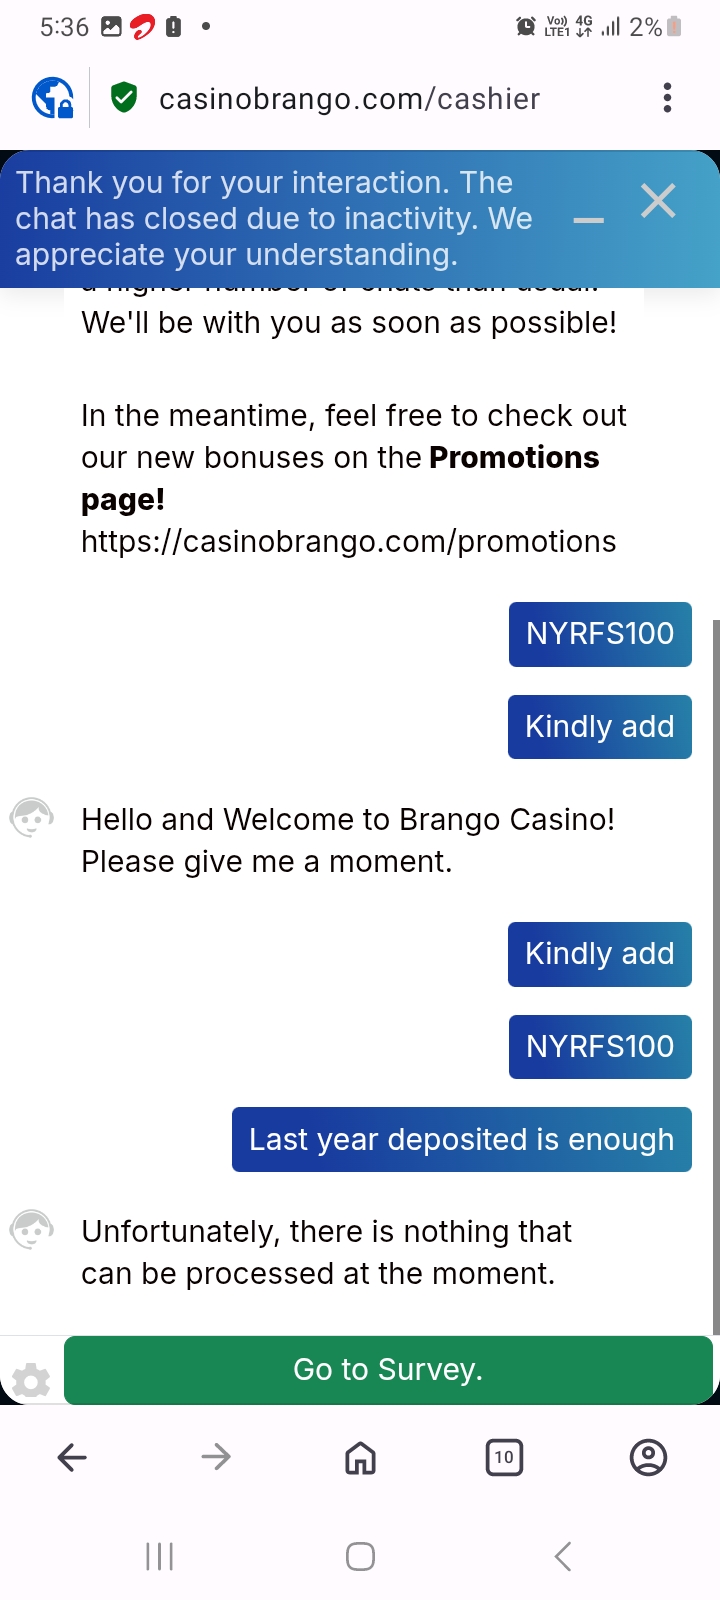Screen dimensions: 720x1600
Task: Tap the globe lock browser icon
Action: pos(52,98)
